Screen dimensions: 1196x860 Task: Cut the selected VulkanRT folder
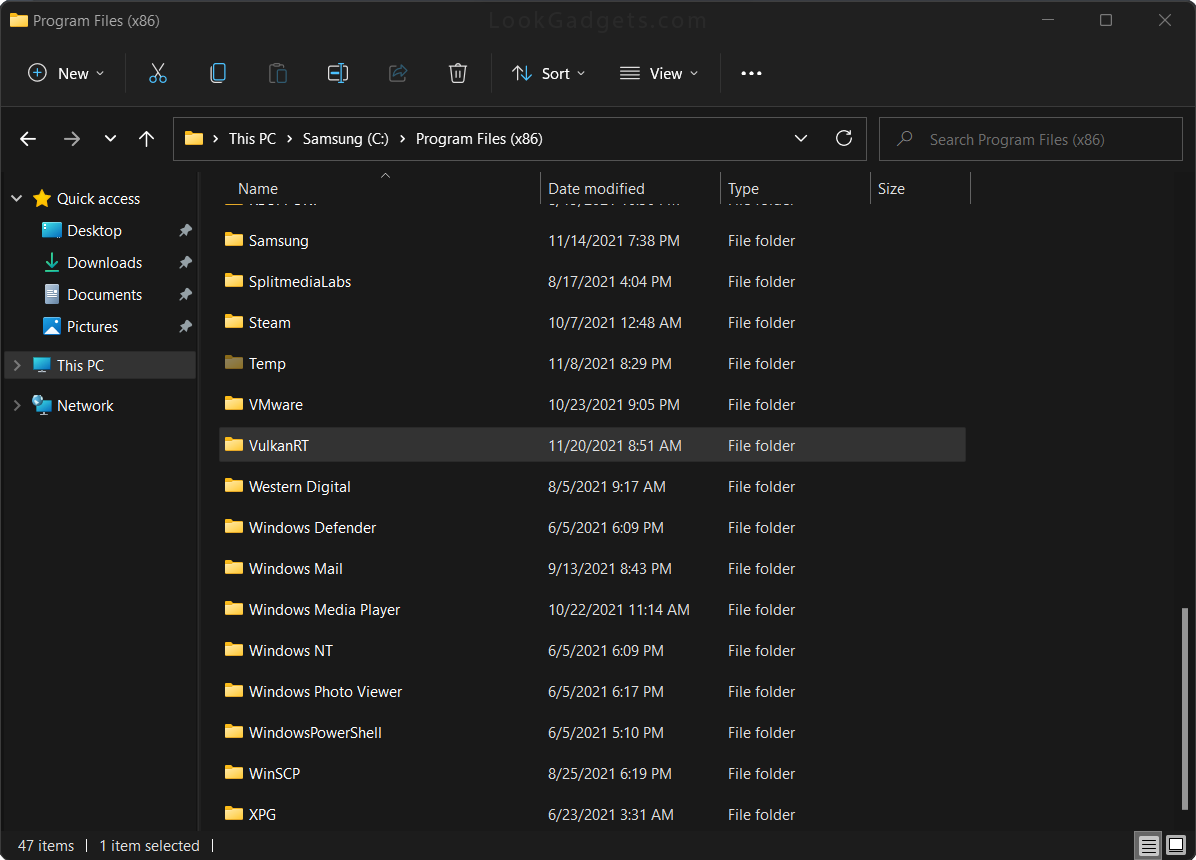coord(158,72)
